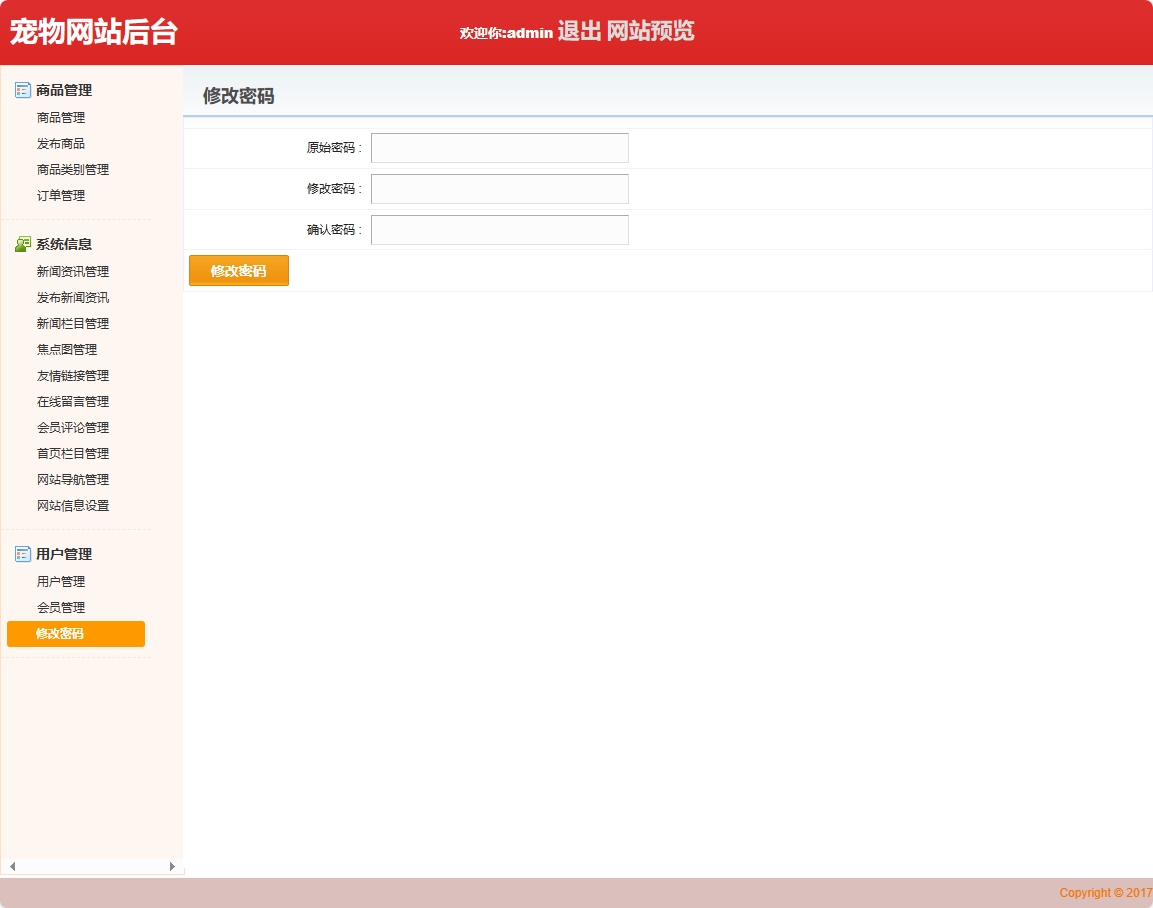Click the 用户管理 section header icon
Screen dimensions: 1153x908
(x=23, y=554)
